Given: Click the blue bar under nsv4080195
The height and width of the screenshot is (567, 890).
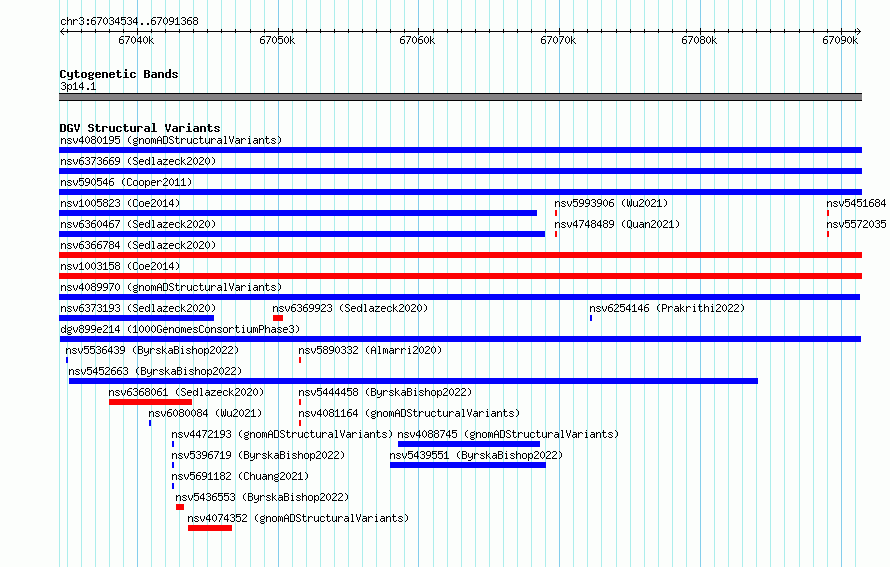Looking at the screenshot, I should point(460,150).
